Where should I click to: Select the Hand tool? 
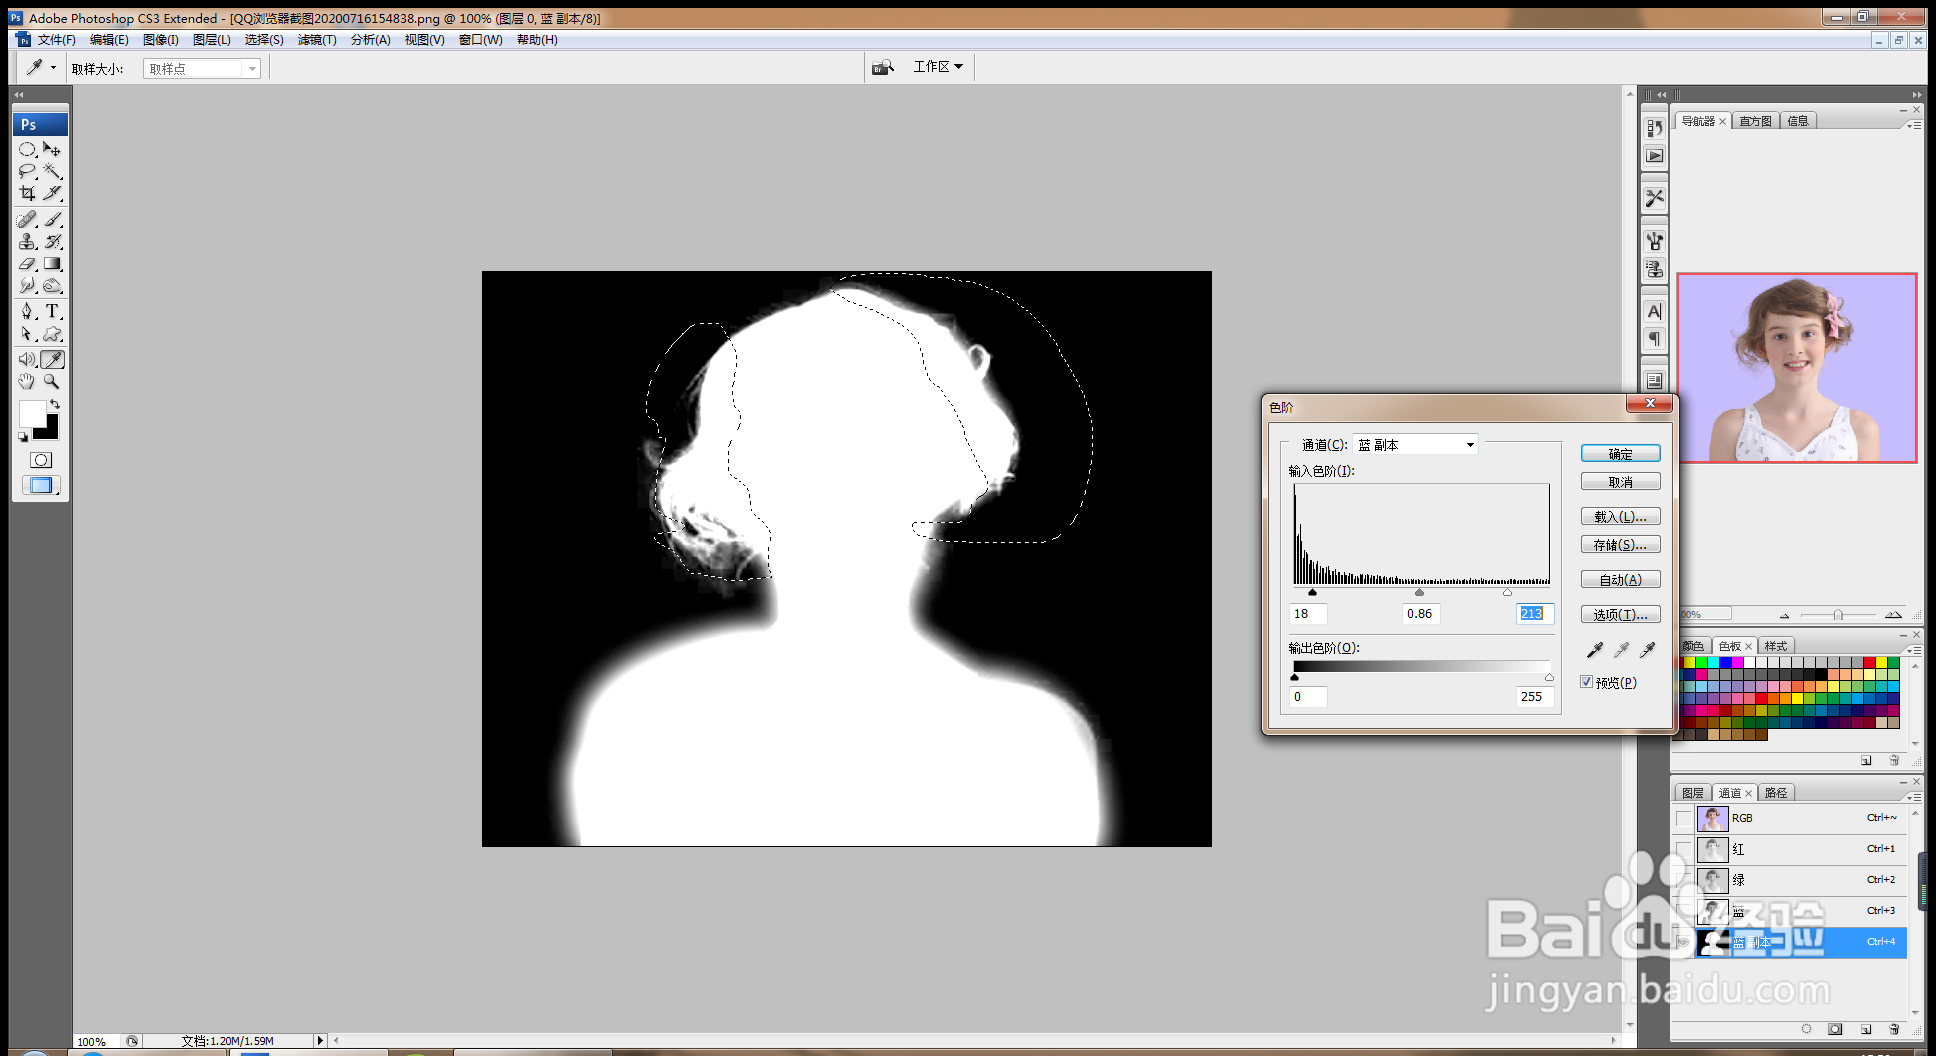coord(27,381)
